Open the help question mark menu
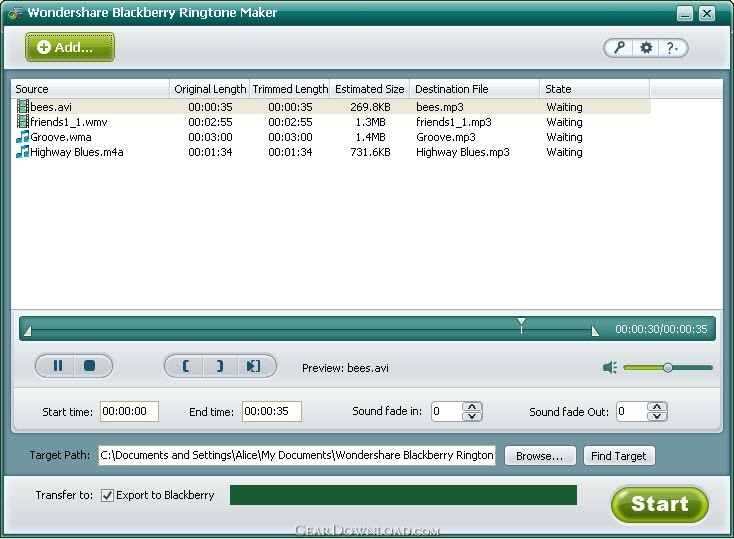Viewport: 734px width, 539px height. [x=672, y=48]
